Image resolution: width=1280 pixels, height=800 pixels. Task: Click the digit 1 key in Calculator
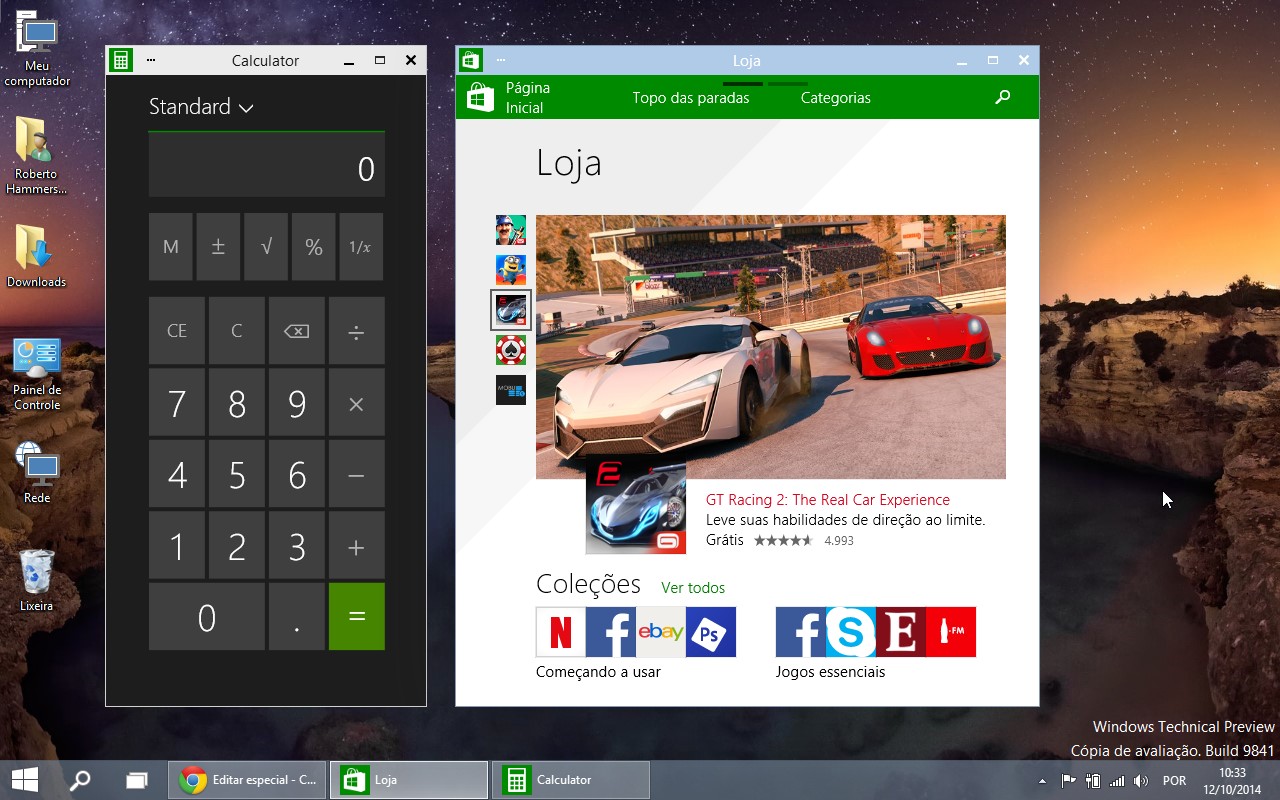click(x=177, y=546)
